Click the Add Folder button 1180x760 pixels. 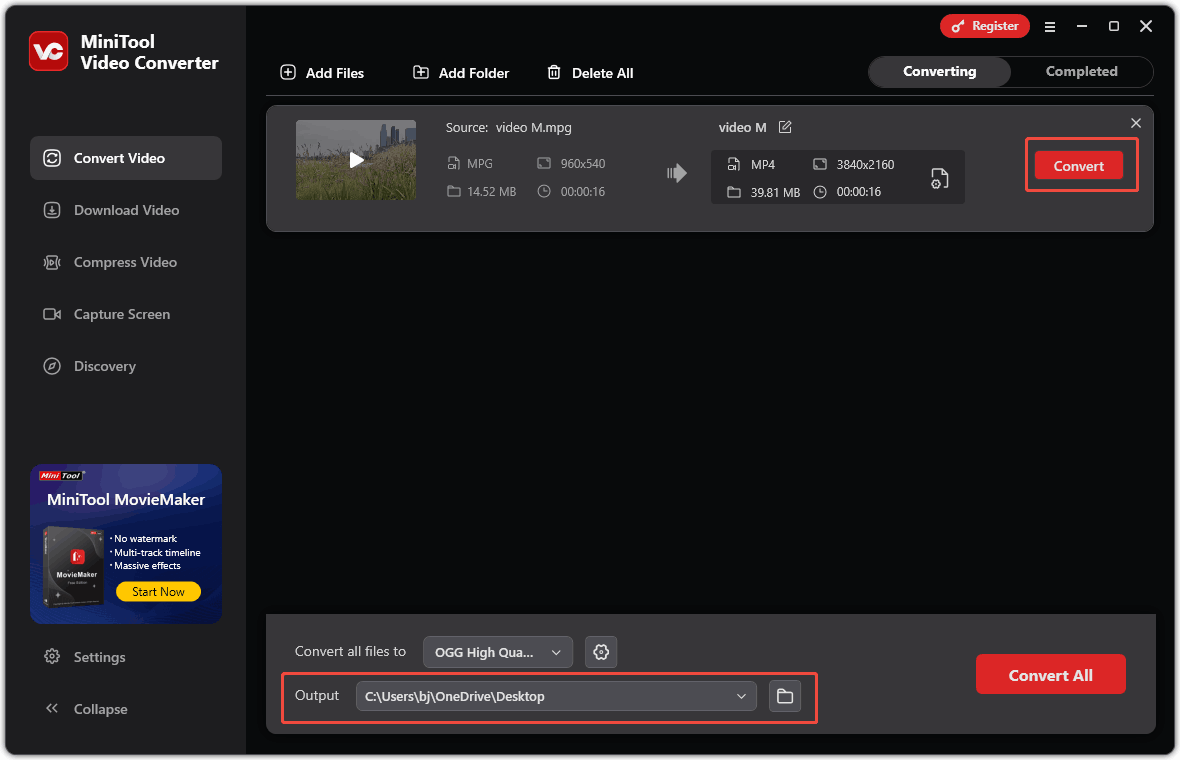[x=461, y=73]
